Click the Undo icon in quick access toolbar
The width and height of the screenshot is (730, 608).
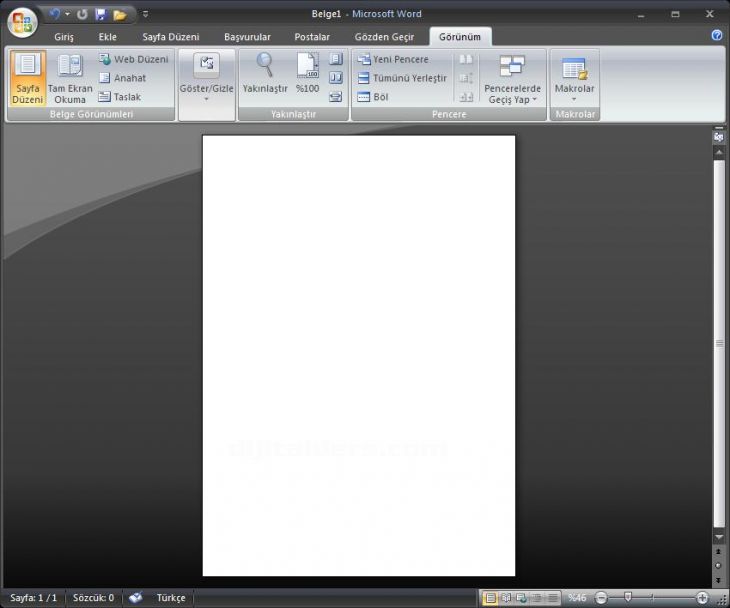(x=55, y=14)
